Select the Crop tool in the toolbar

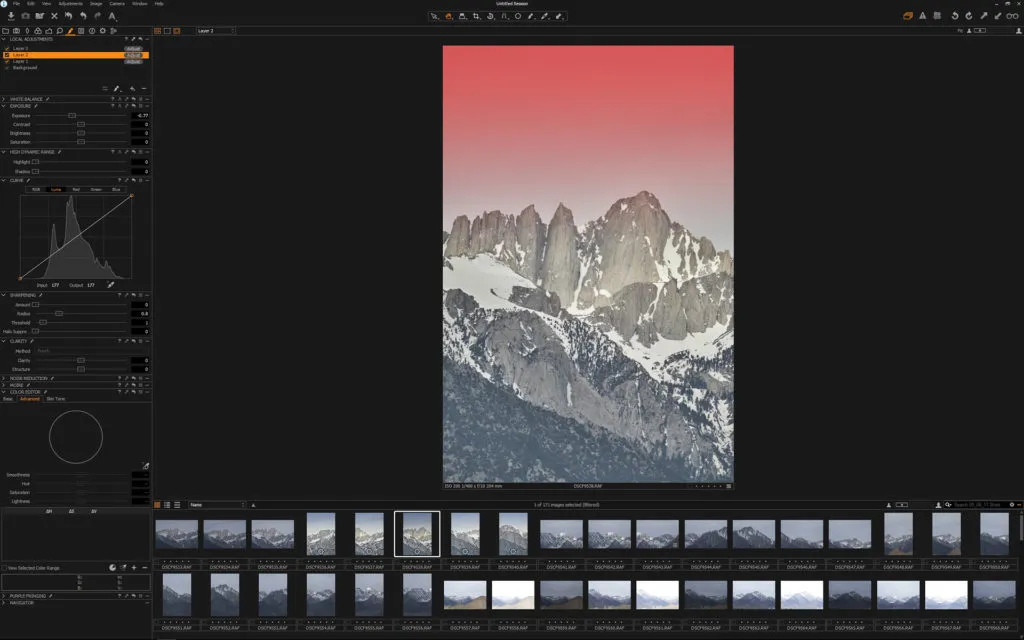pyautogui.click(x=475, y=16)
